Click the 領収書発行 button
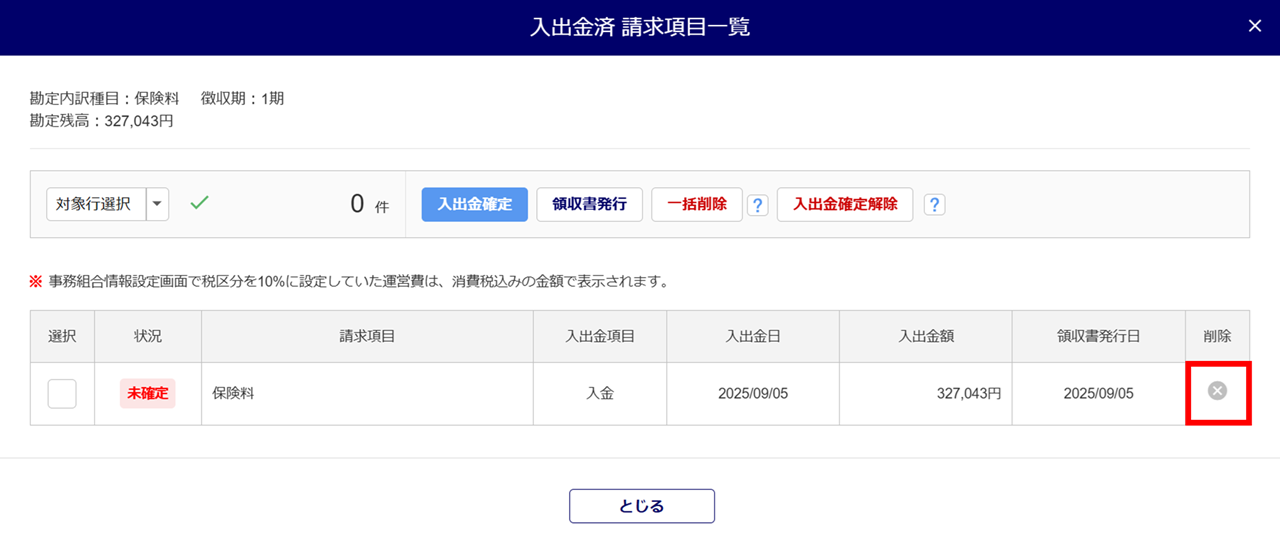 pos(590,204)
